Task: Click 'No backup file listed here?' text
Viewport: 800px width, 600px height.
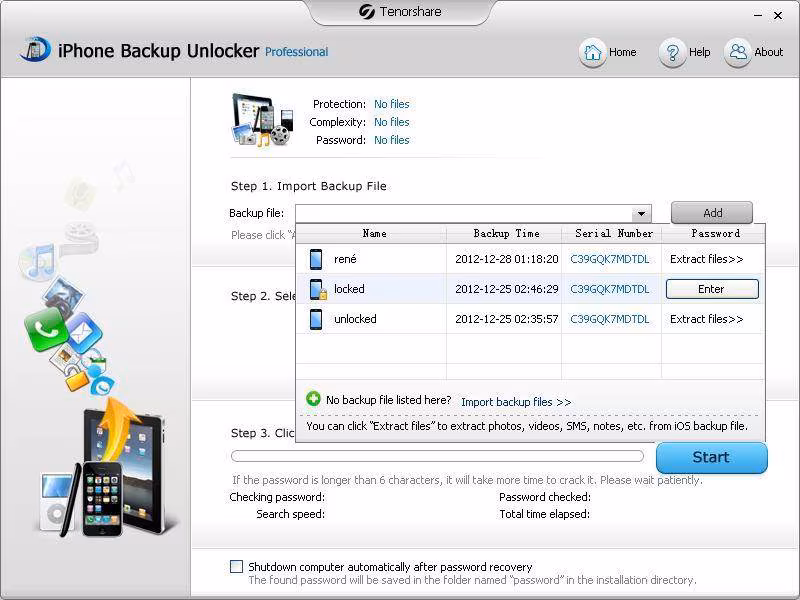Action: point(389,400)
